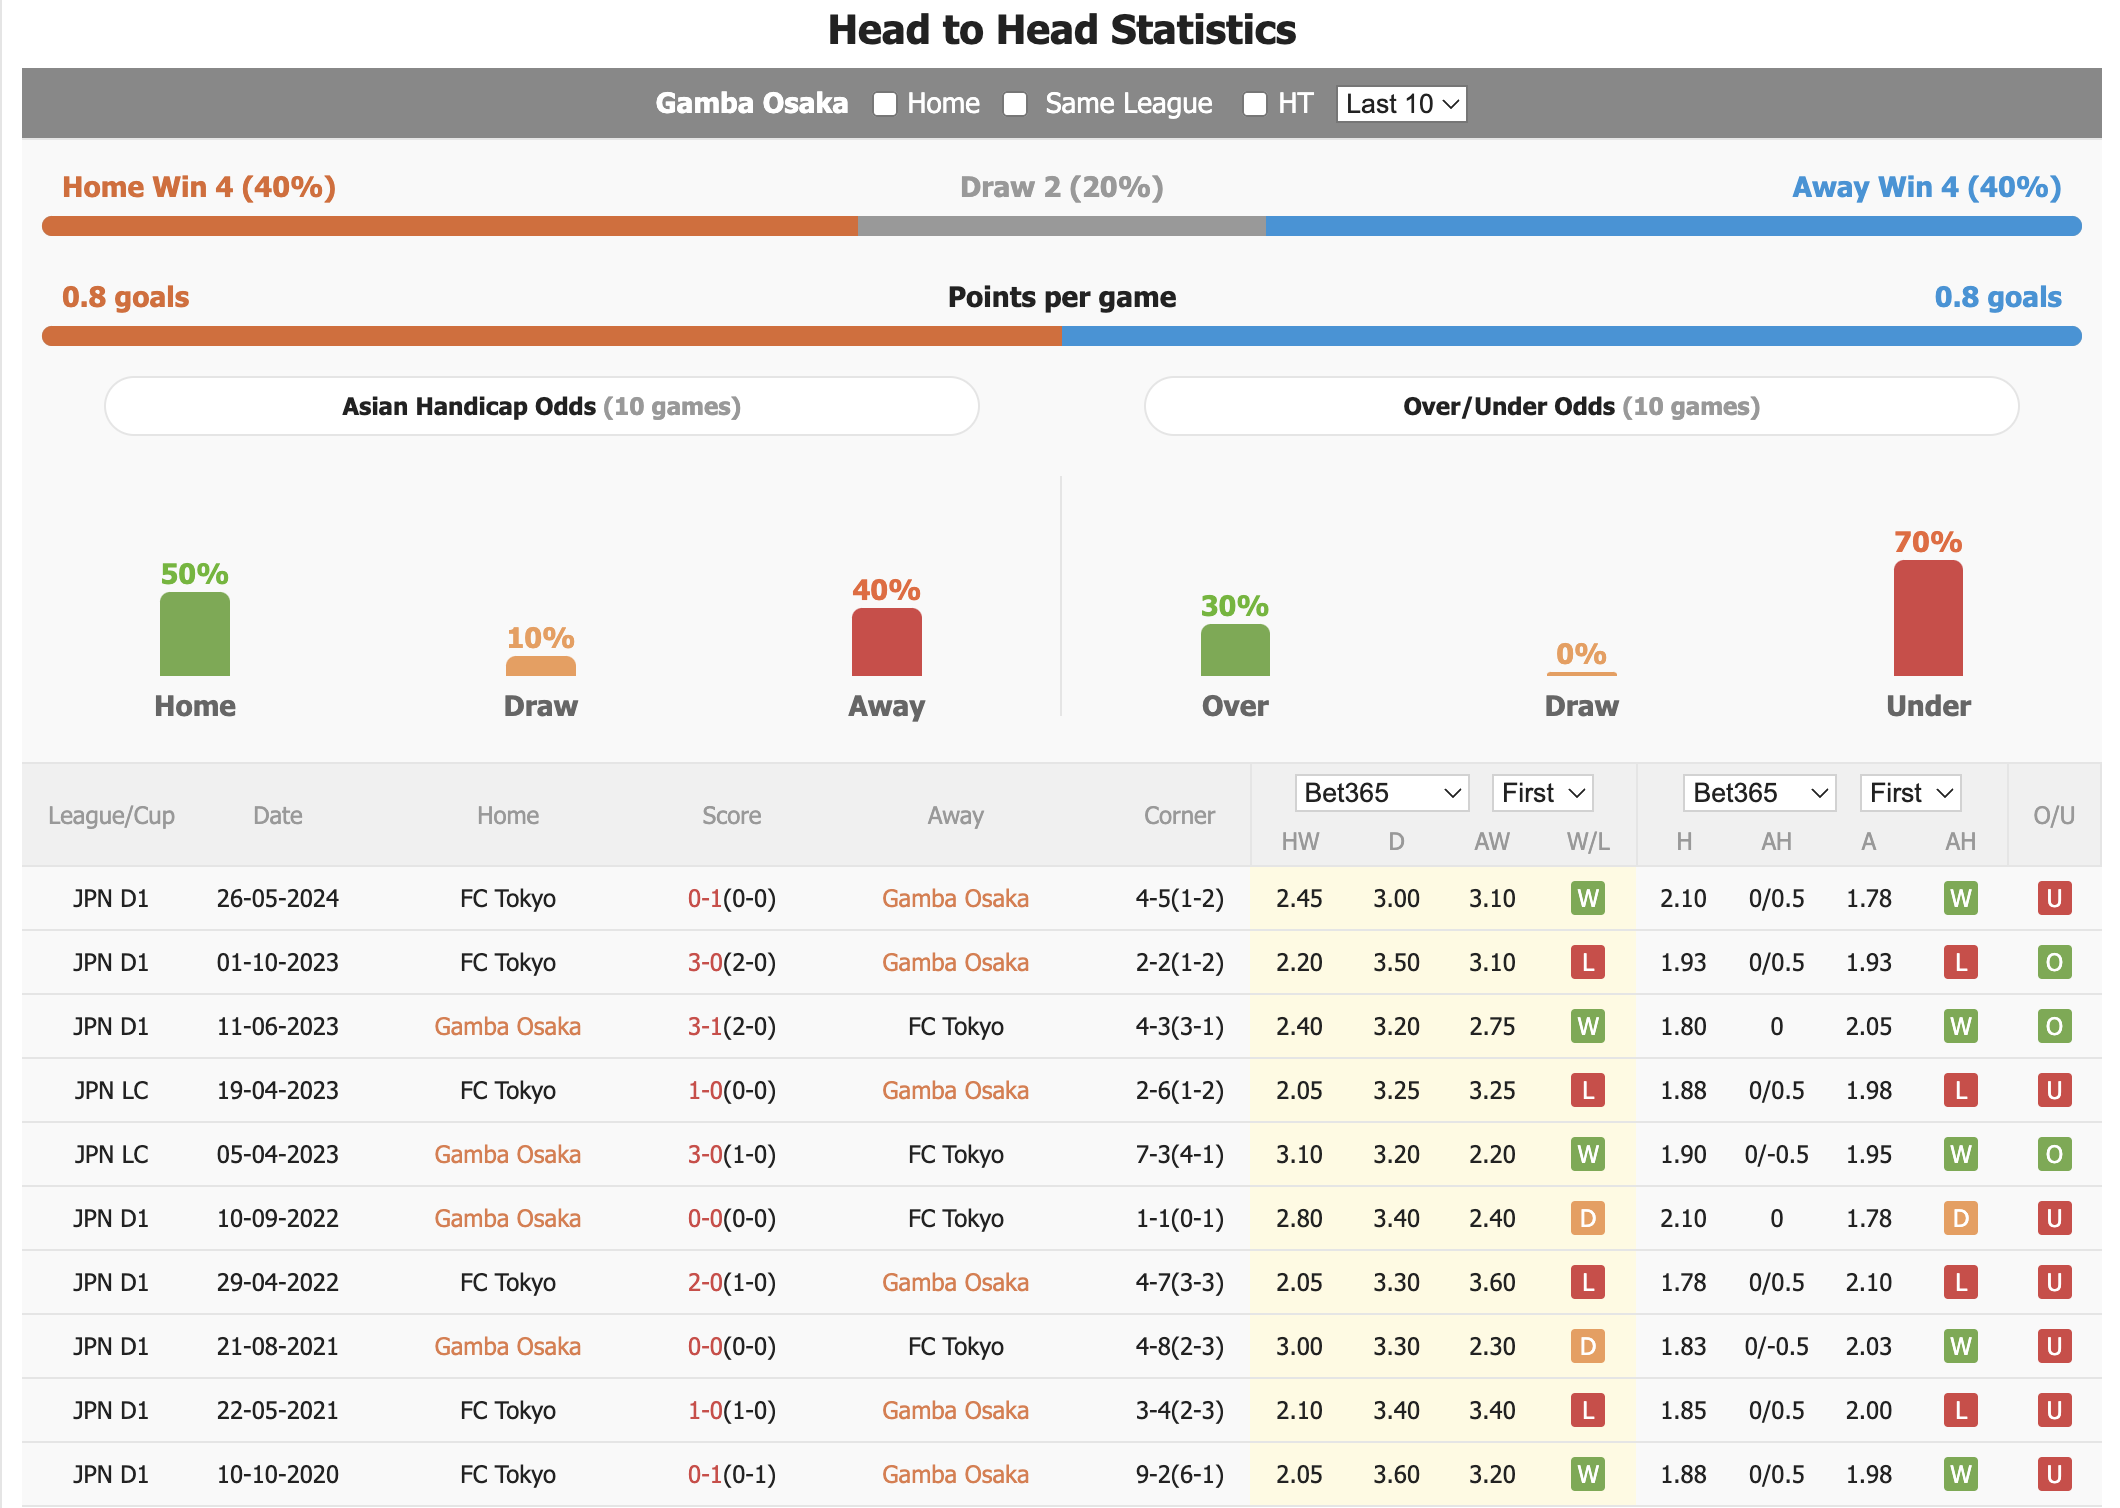
Task: Click AH result badge L in 29-04-2022 row
Action: [x=1961, y=1282]
